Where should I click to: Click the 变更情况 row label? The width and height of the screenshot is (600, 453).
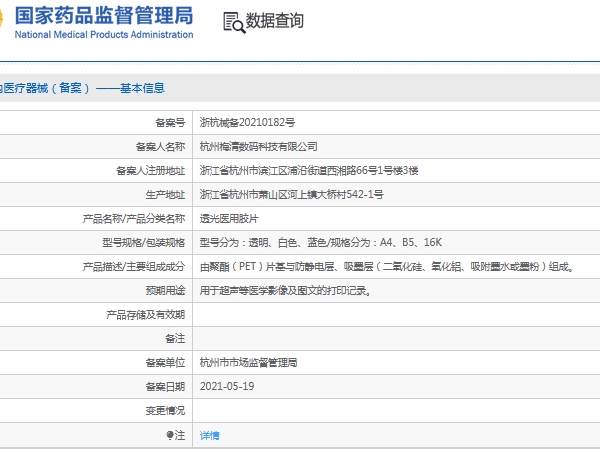(165, 411)
